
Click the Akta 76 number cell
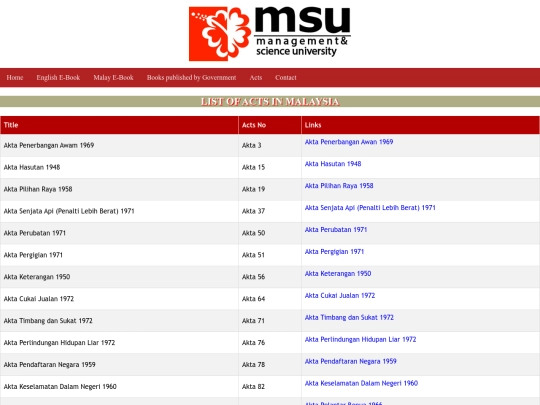[x=270, y=343]
